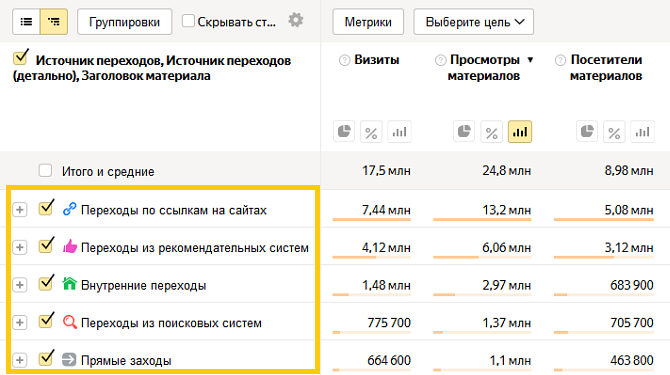The width and height of the screenshot is (670, 375).
Task: Open the Метрики button
Action: point(368,22)
